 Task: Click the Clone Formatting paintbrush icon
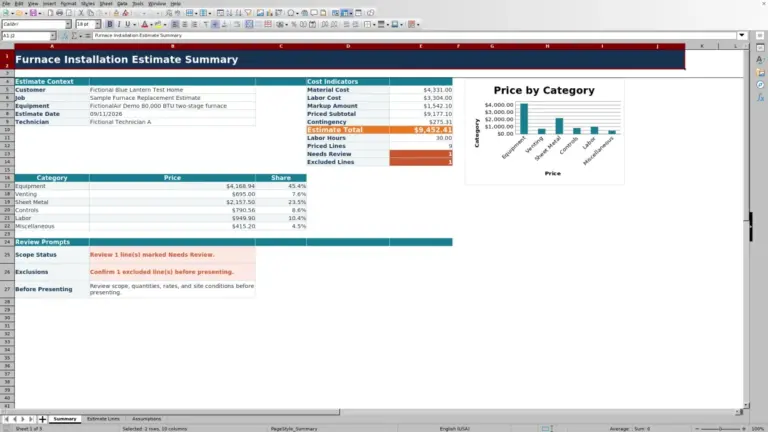pos(116,13)
